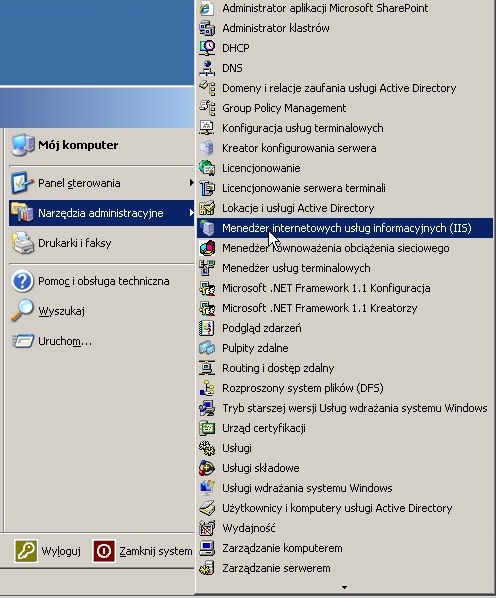Click the Wydajność performance icon
496x598 pixels.
click(x=207, y=528)
